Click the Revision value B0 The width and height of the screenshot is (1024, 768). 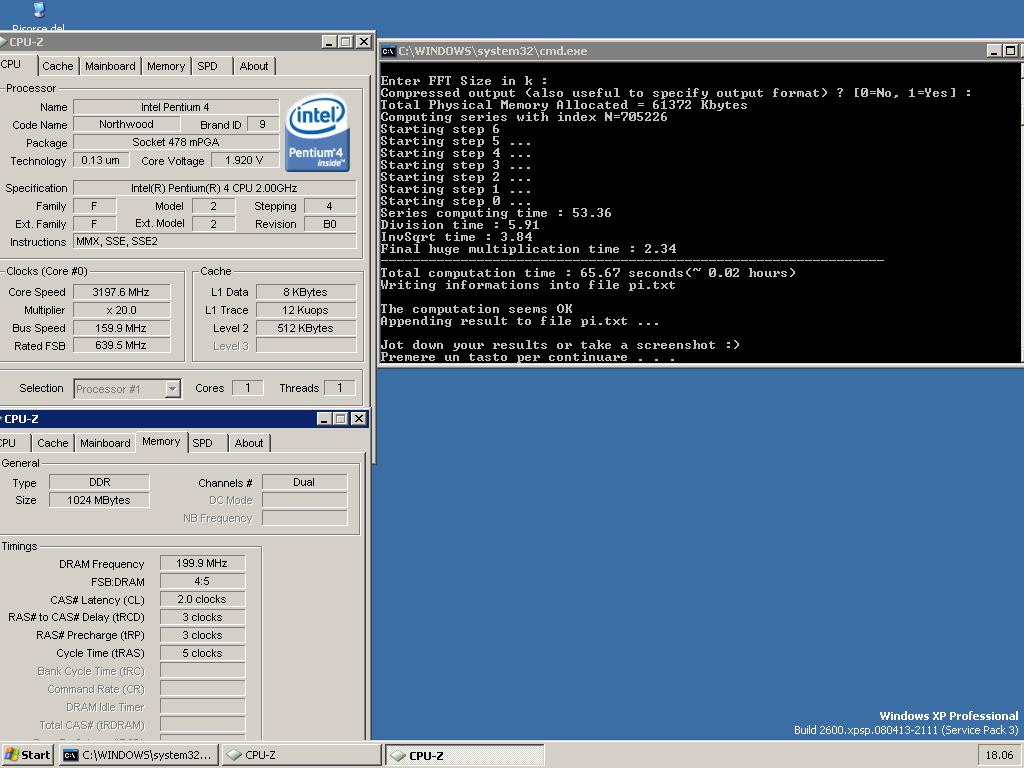click(330, 224)
